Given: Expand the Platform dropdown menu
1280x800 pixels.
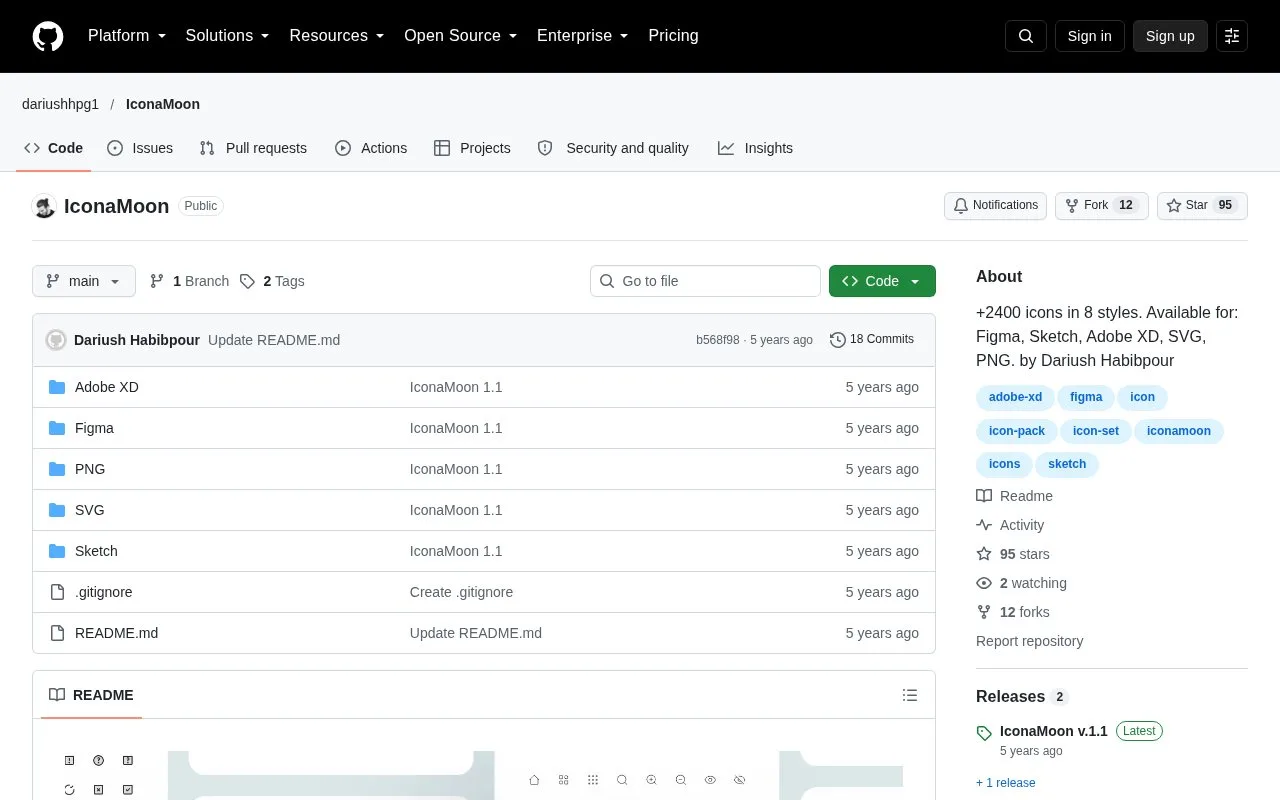Looking at the screenshot, I should [x=127, y=36].
